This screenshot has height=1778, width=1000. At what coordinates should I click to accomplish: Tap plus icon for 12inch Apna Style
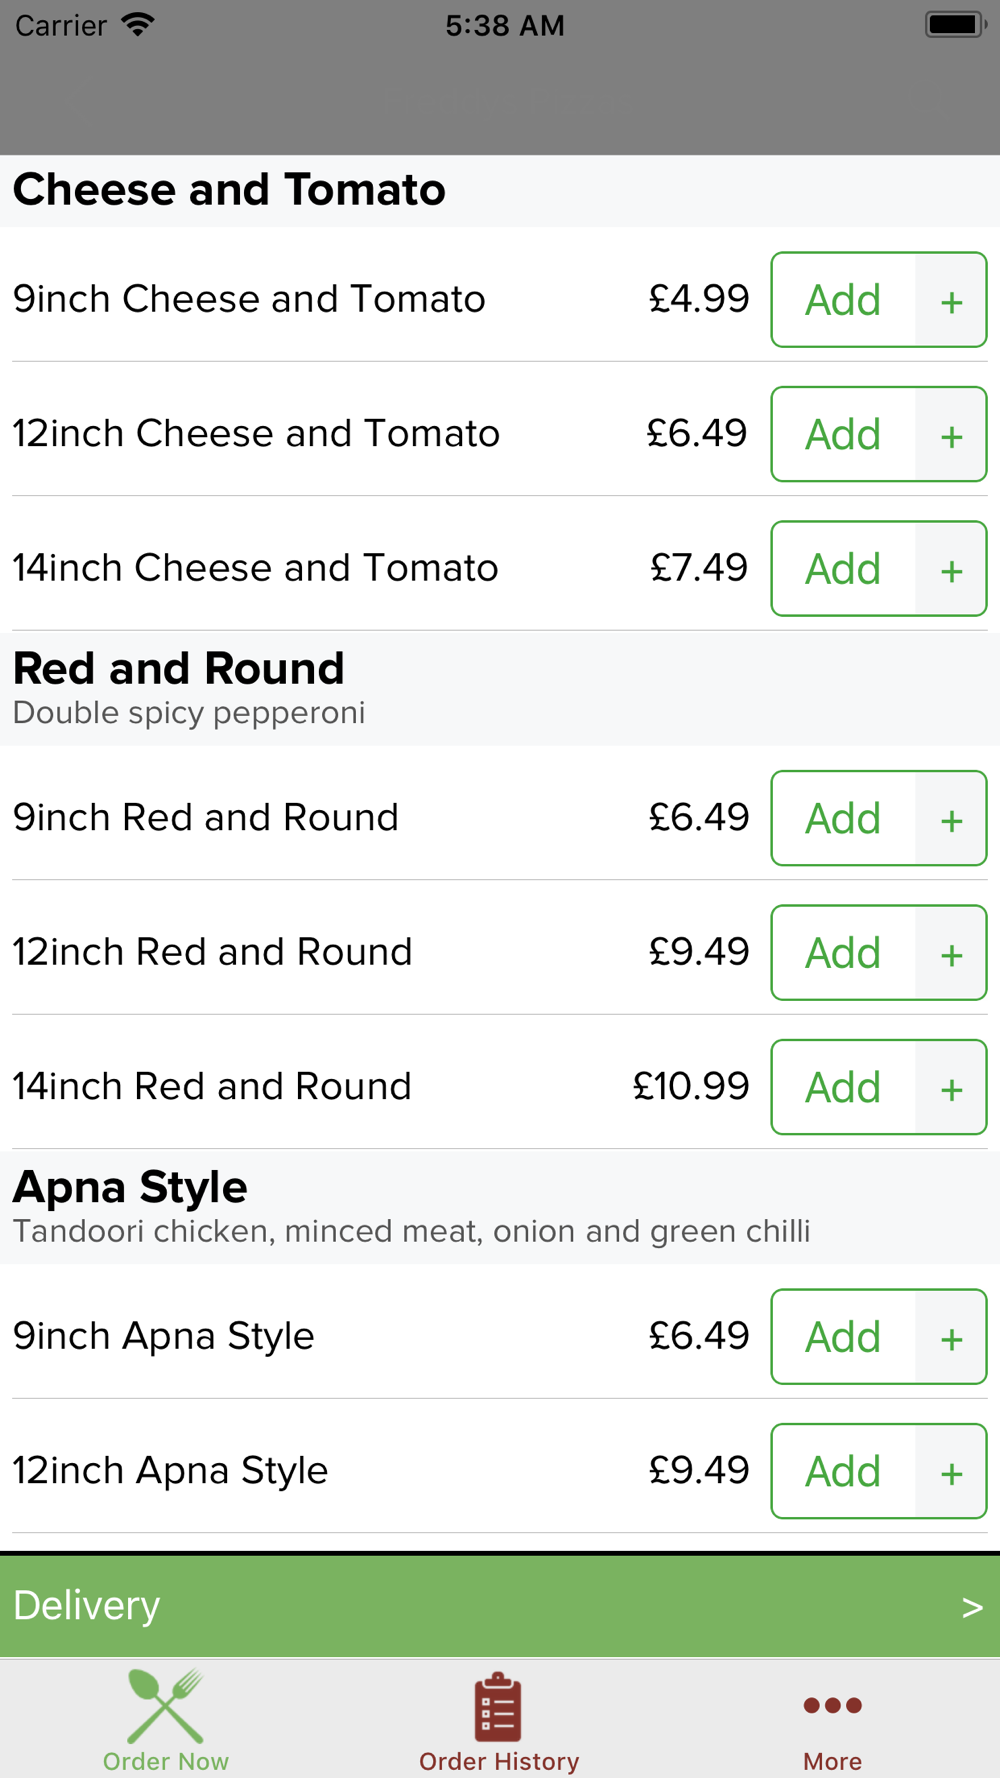951,1471
